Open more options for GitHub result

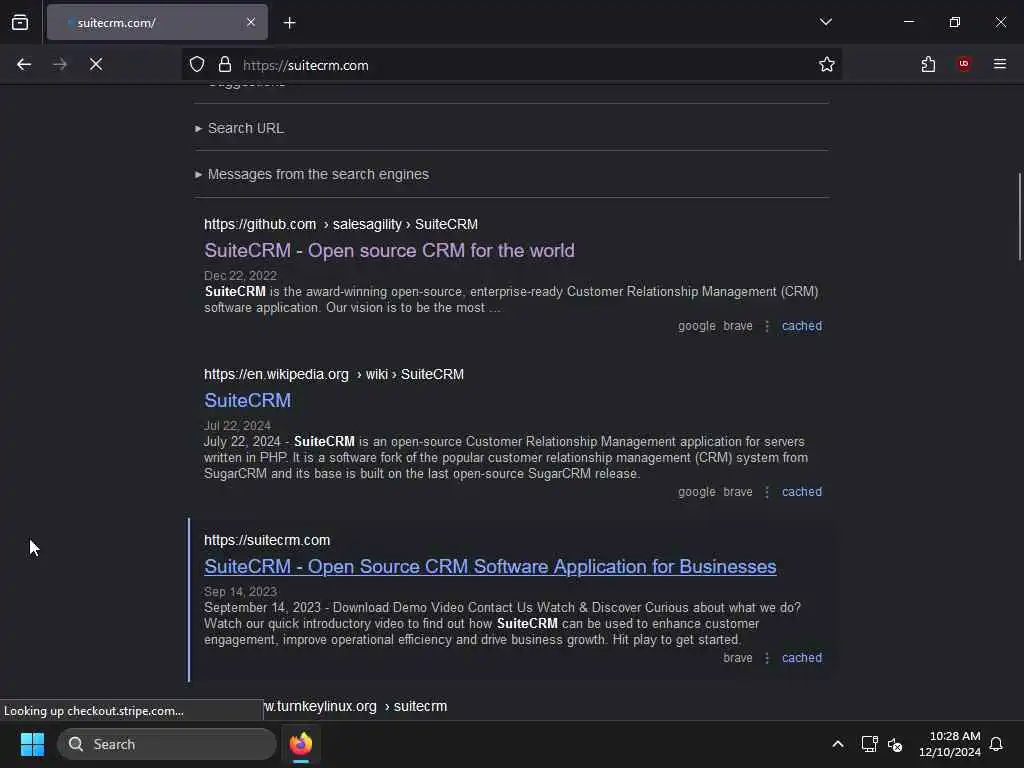767,326
